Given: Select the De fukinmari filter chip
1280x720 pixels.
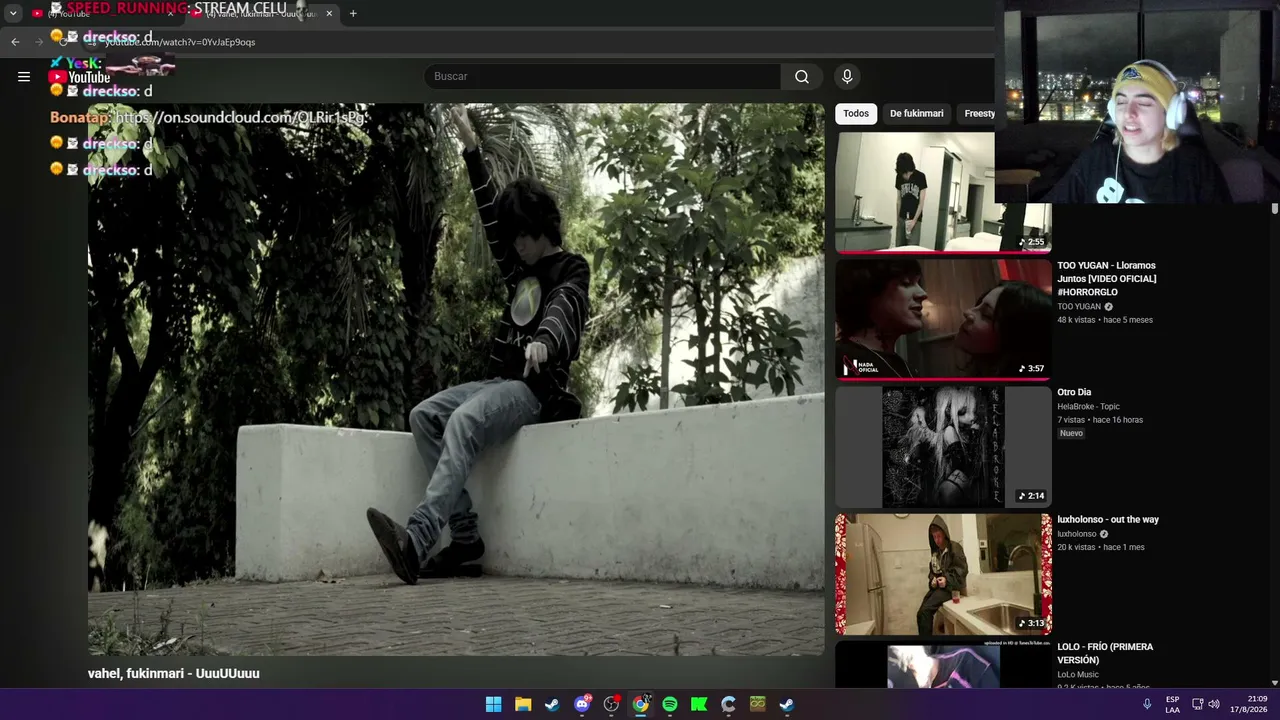Looking at the screenshot, I should (917, 114).
